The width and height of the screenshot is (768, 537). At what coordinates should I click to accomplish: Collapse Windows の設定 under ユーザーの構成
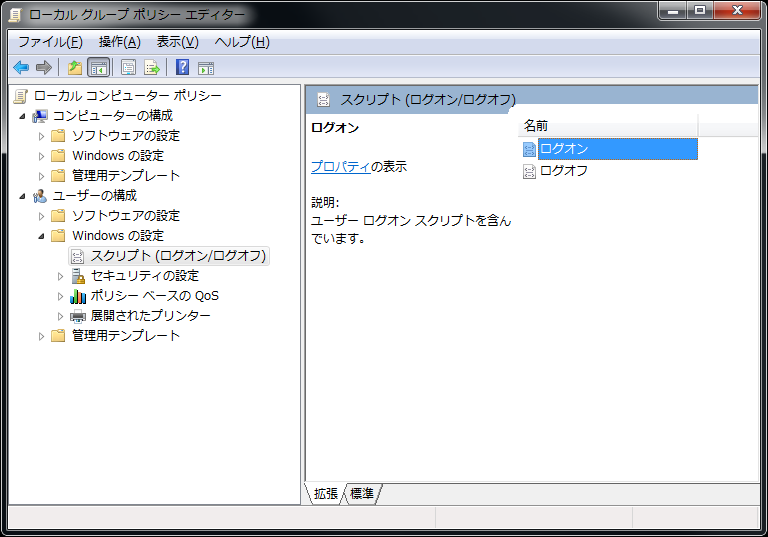point(41,236)
